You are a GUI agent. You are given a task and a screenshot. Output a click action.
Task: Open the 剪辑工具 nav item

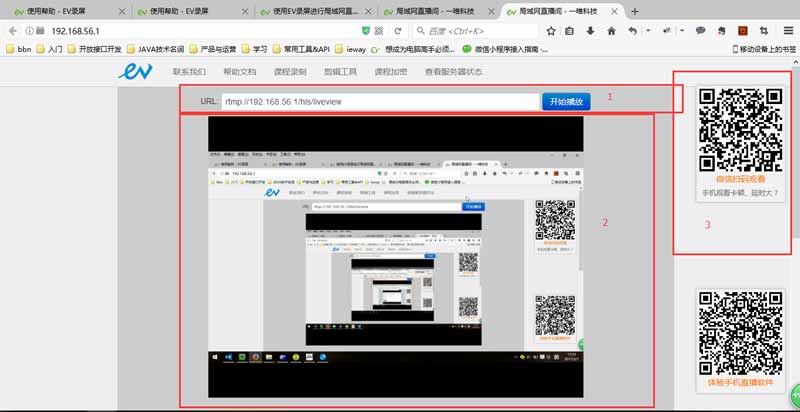pos(340,72)
